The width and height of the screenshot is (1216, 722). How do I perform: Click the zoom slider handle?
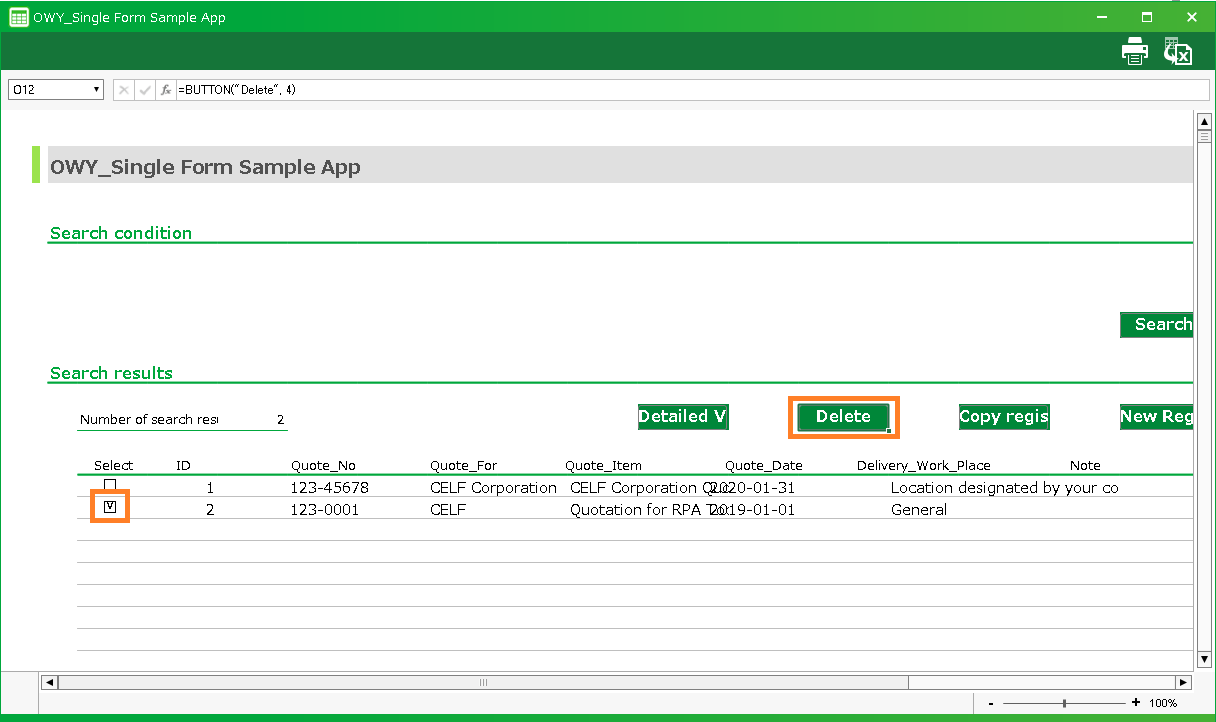(1064, 703)
